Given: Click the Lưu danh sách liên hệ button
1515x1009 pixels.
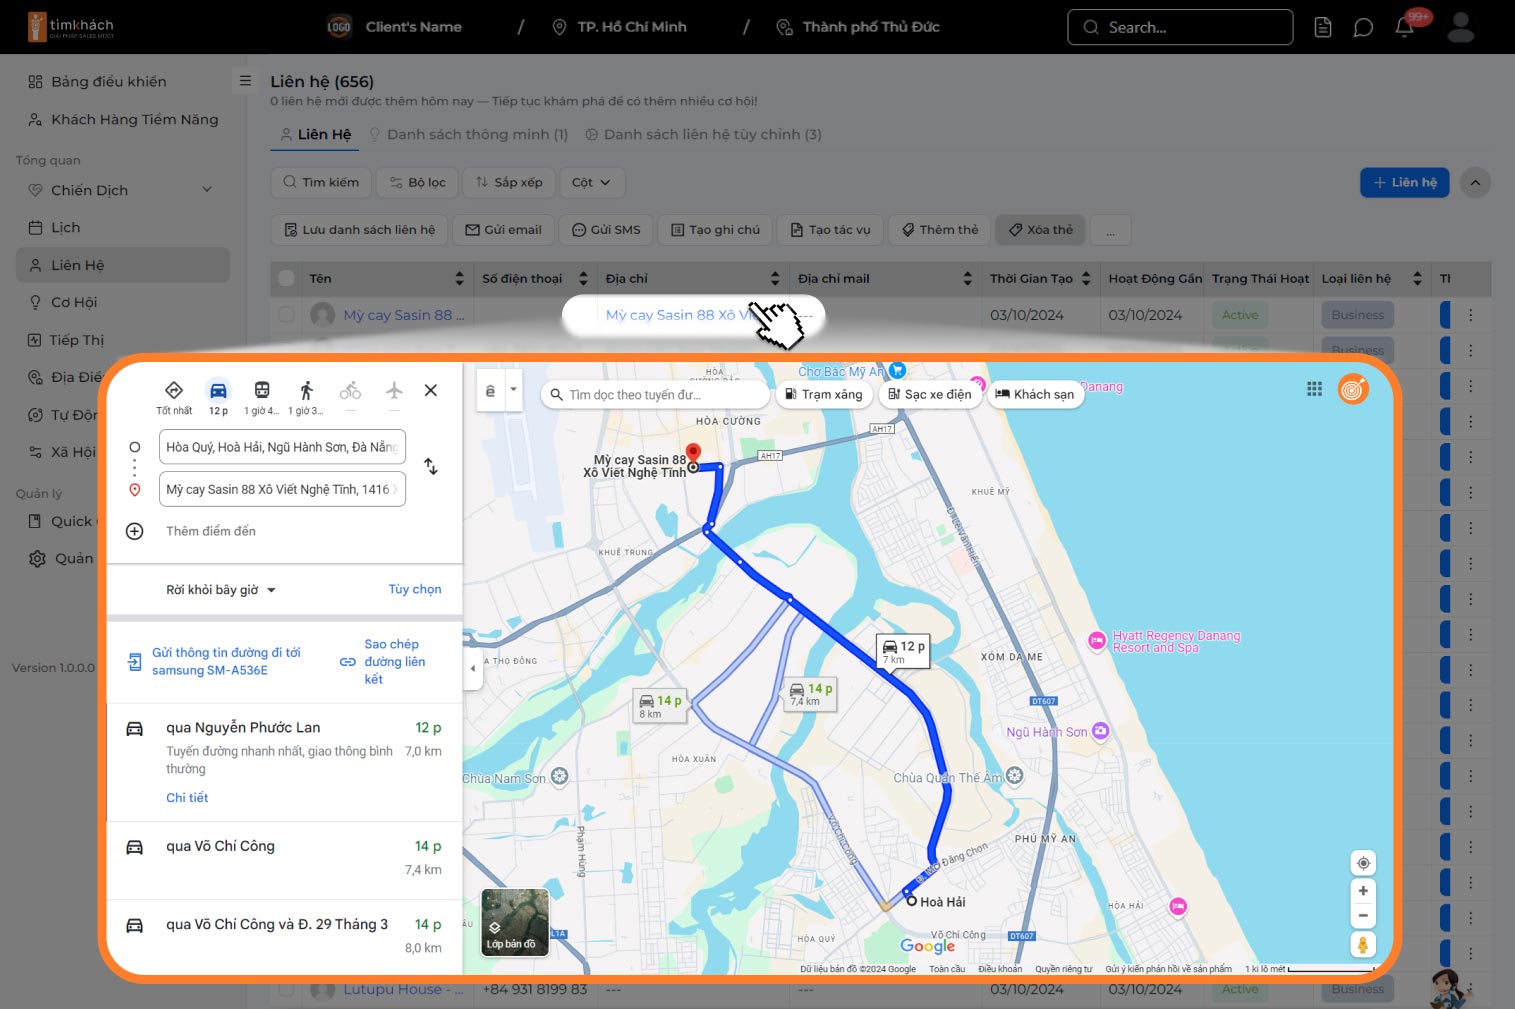Looking at the screenshot, I should click(359, 230).
